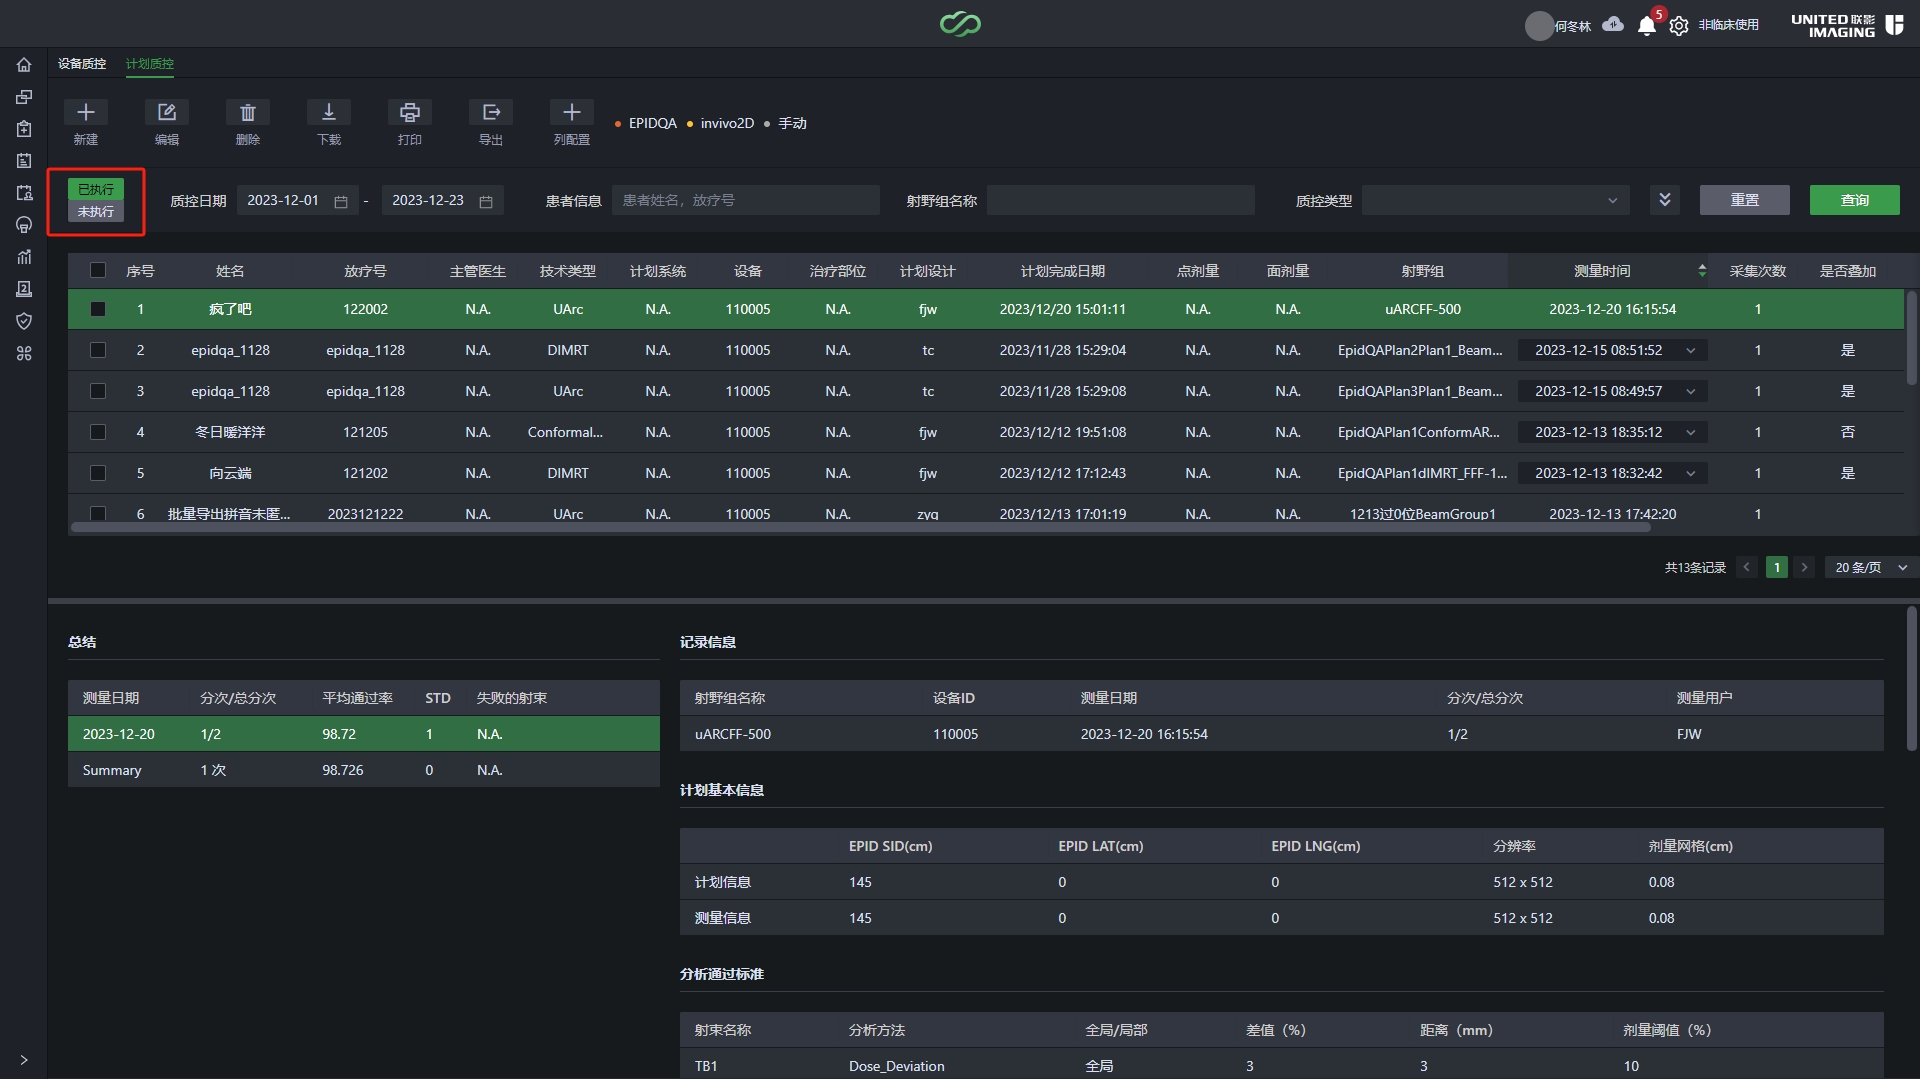Image resolution: width=1920 pixels, height=1079 pixels.
Task: Click the 新建 (new) toolbar icon
Action: (x=86, y=112)
